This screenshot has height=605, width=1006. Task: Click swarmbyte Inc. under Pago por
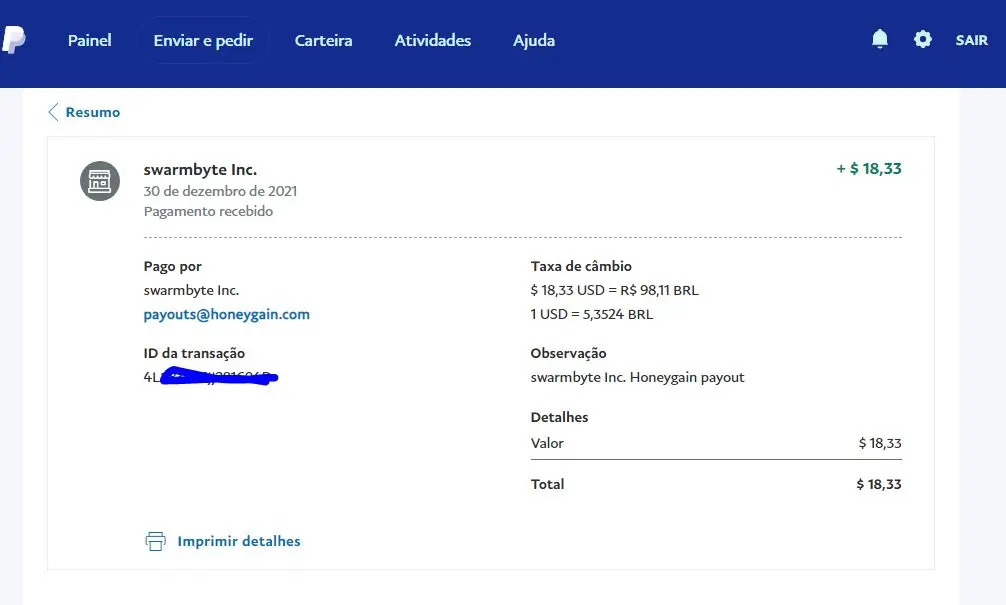(x=191, y=291)
